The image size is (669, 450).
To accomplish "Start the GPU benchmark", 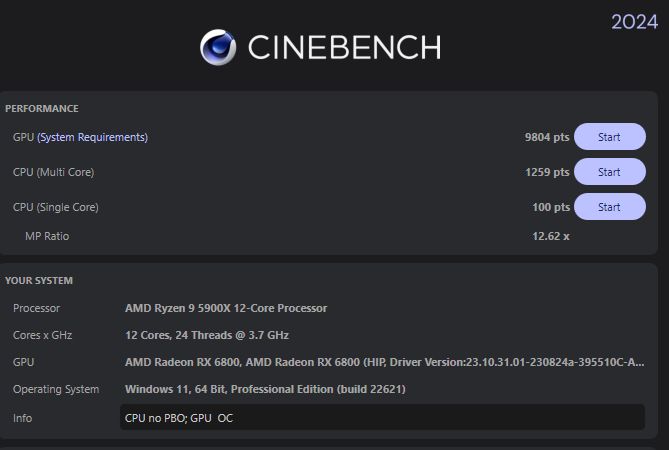I will [609, 137].
